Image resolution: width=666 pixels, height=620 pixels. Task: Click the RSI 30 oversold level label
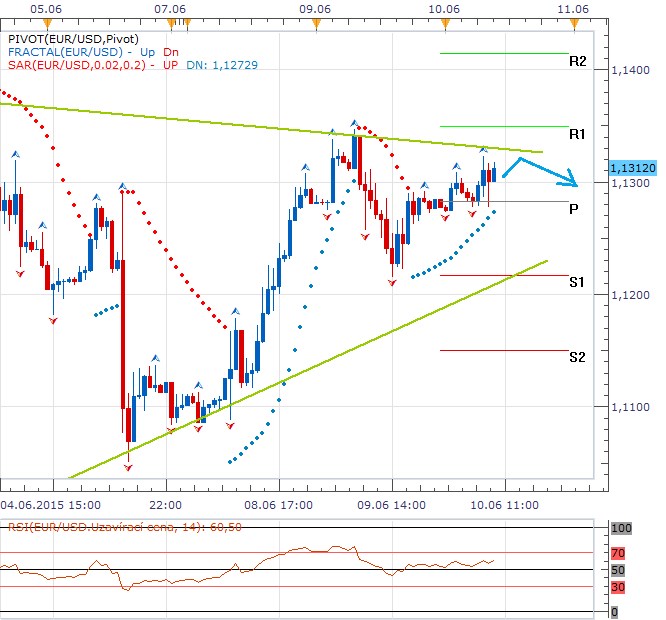pos(618,587)
